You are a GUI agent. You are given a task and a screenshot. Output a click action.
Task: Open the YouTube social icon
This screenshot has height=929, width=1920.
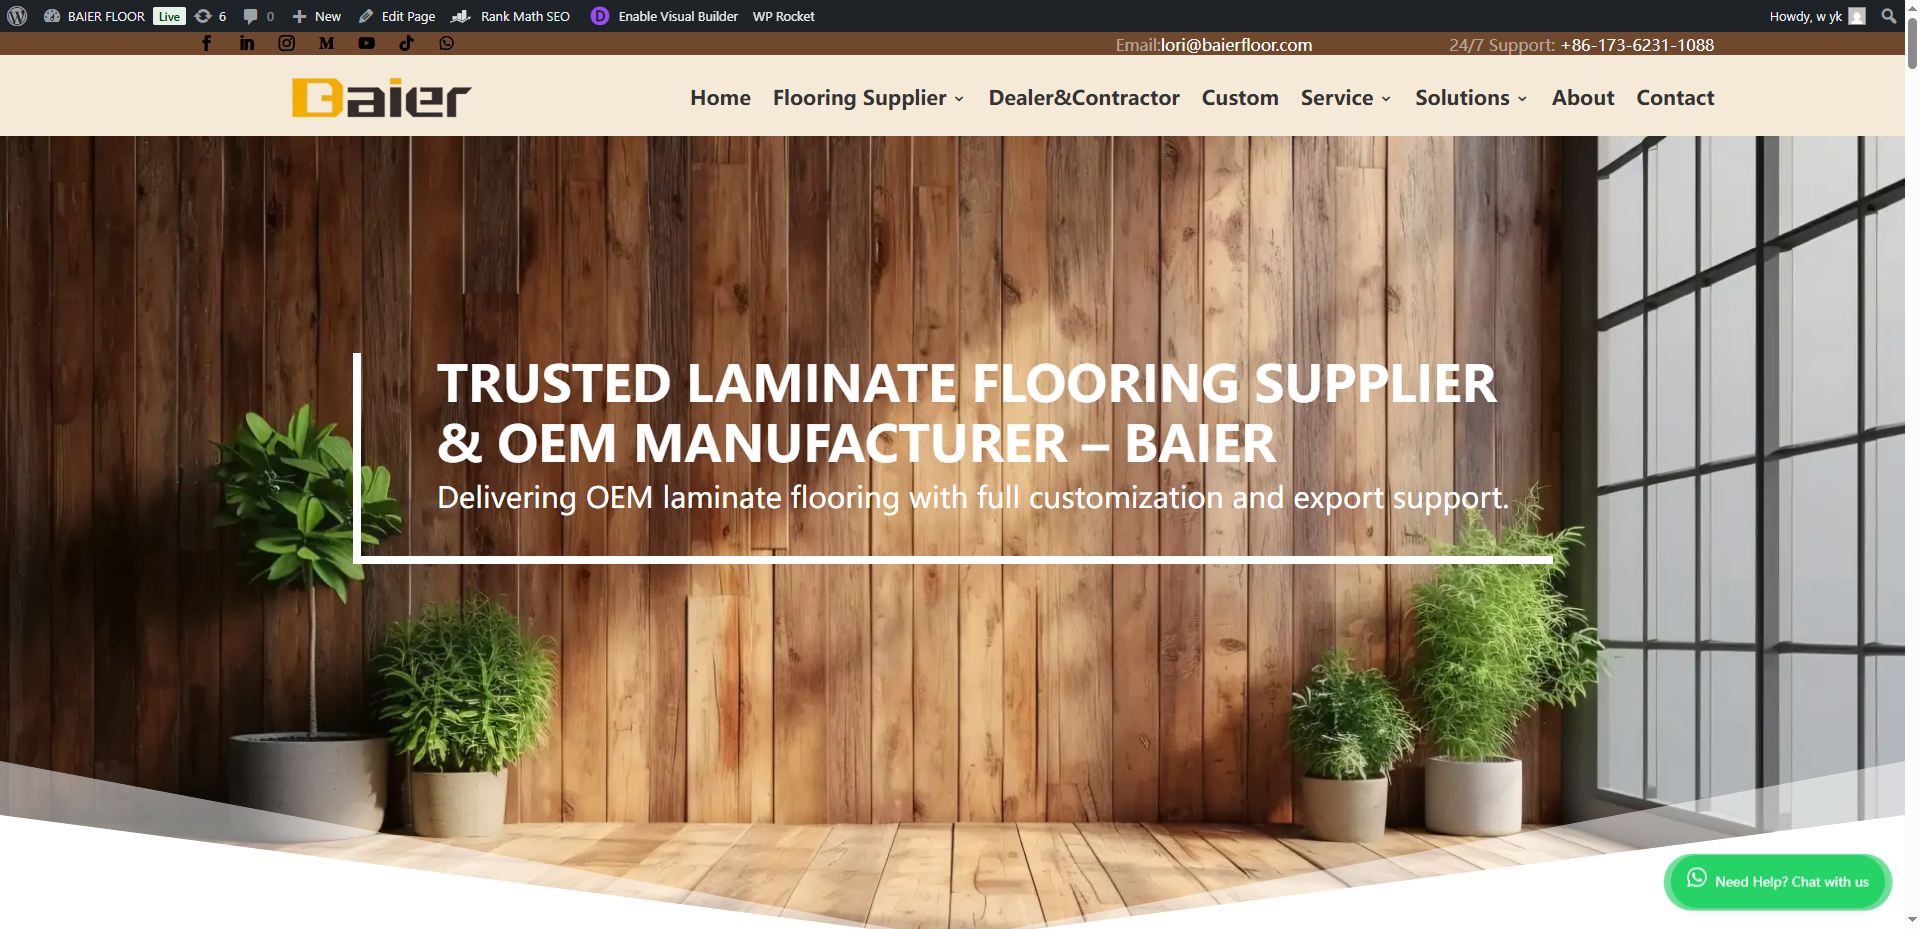[x=367, y=43]
